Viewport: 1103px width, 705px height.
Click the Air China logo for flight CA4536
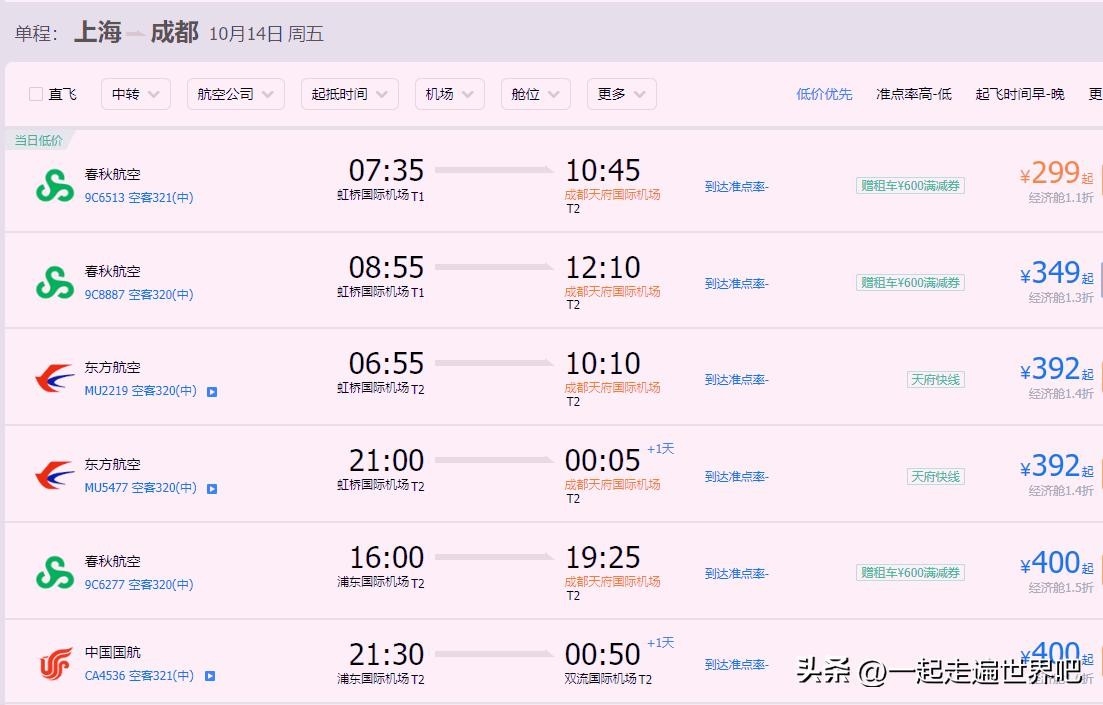tap(55, 664)
